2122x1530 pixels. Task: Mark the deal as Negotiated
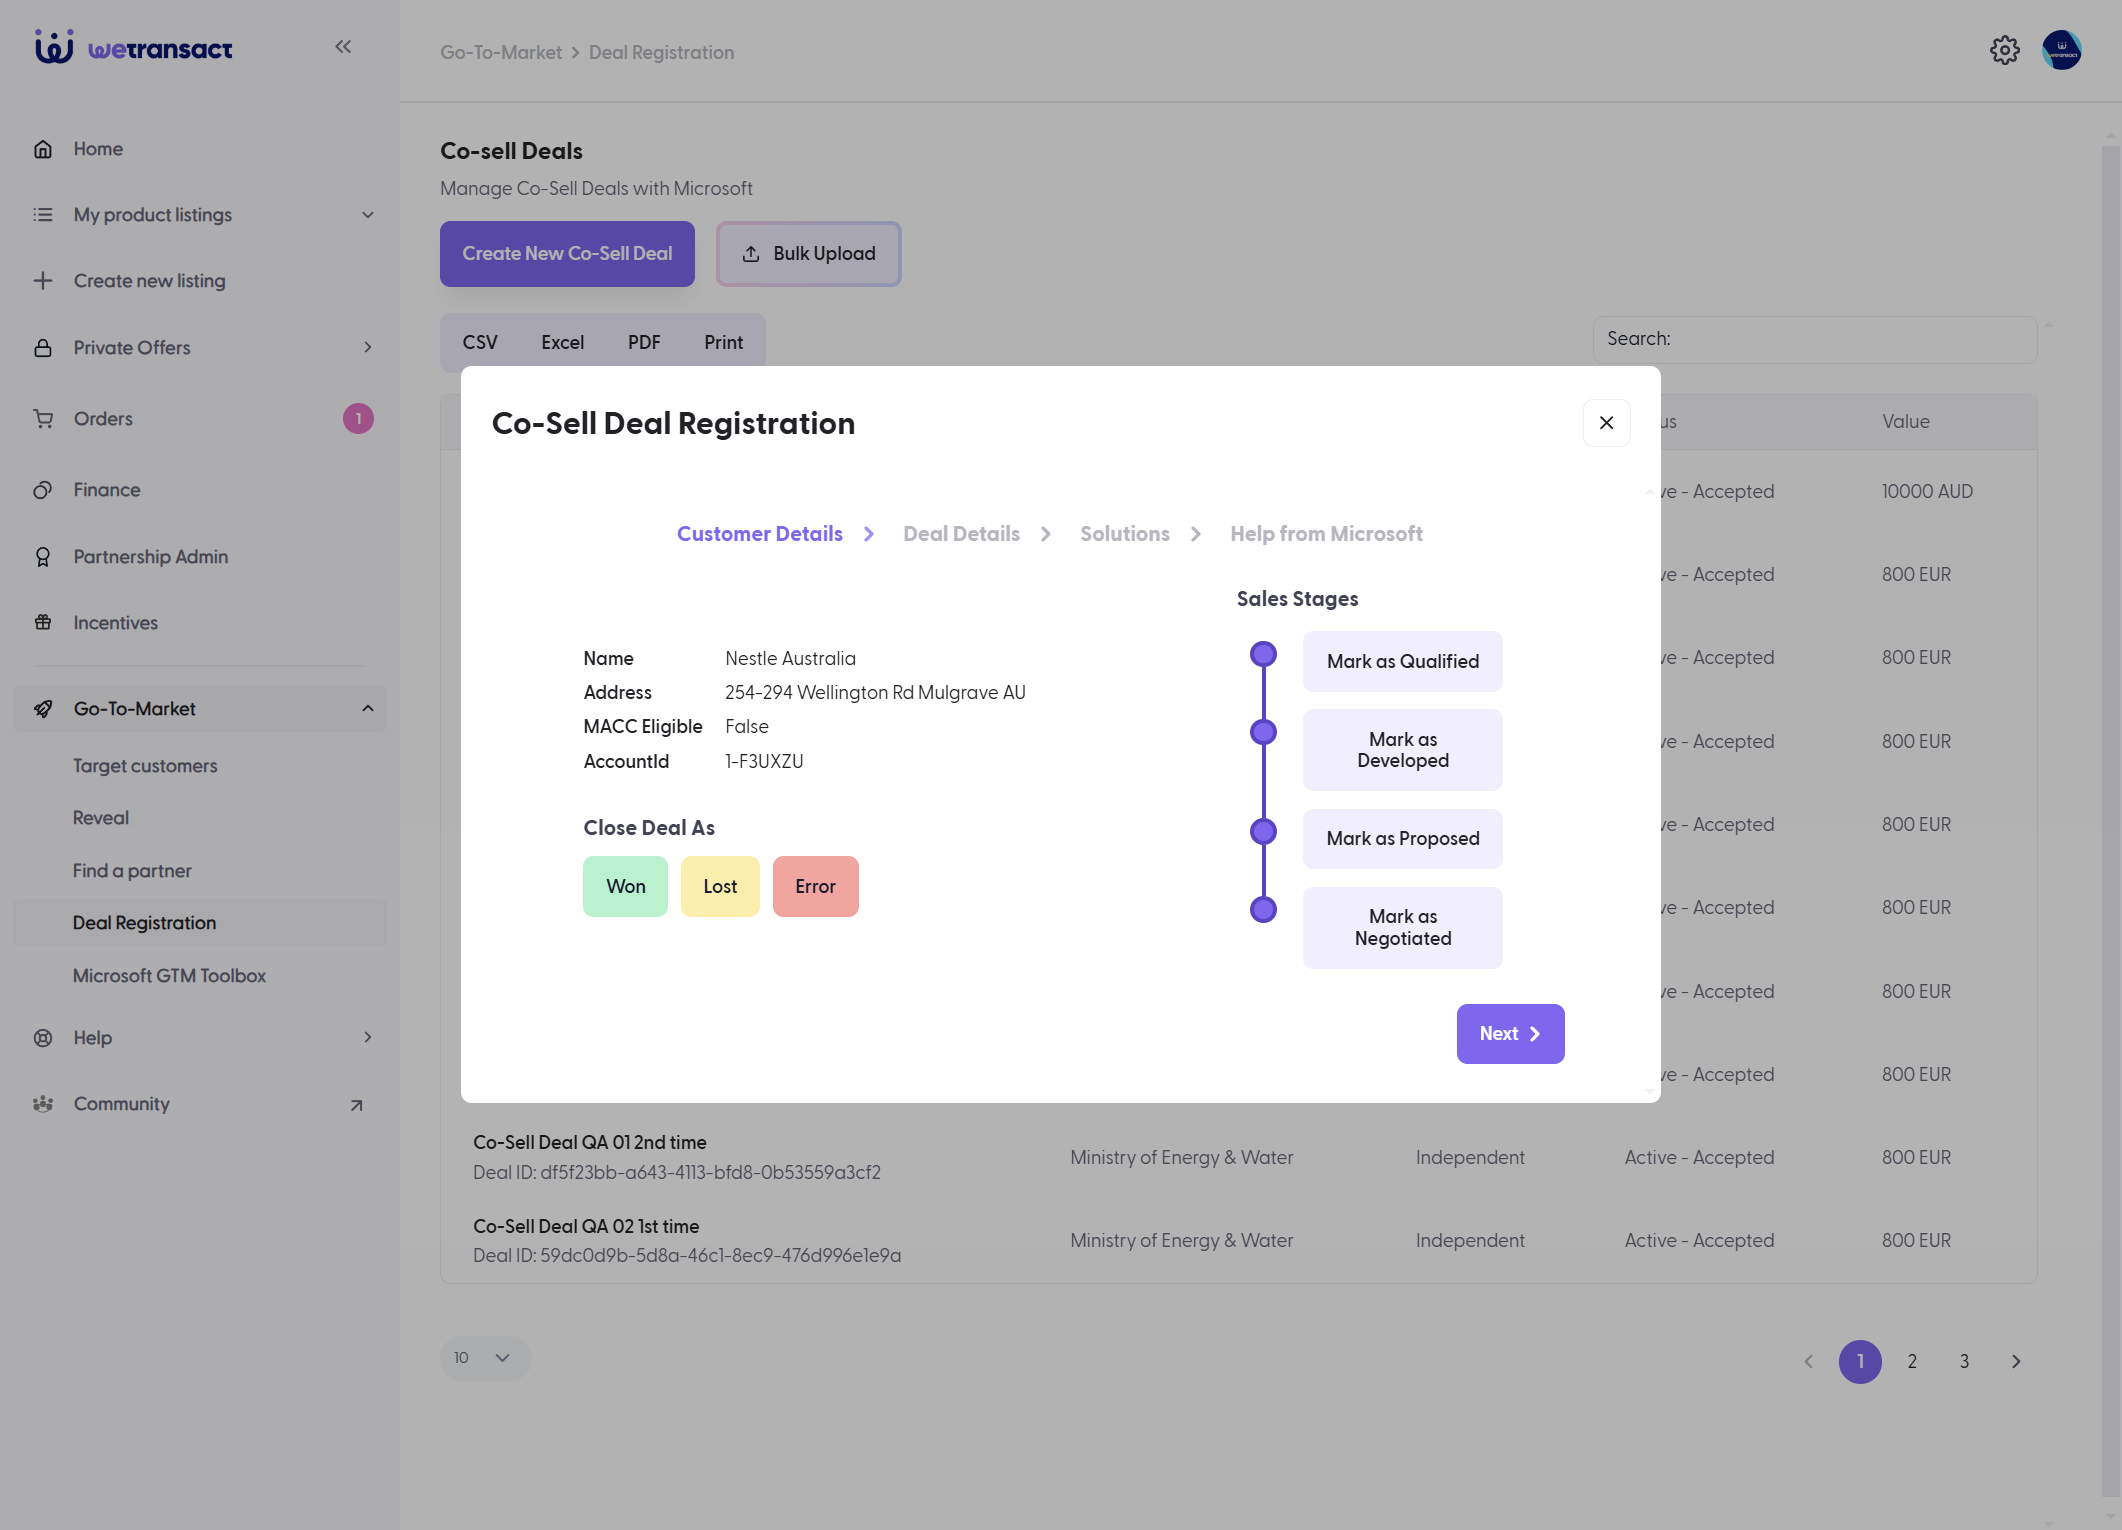[x=1402, y=928]
